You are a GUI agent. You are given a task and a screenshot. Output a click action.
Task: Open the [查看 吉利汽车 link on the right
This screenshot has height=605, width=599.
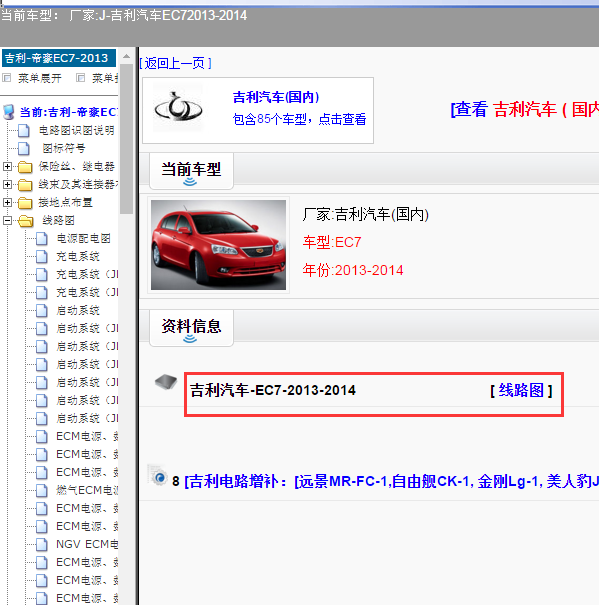click(524, 109)
